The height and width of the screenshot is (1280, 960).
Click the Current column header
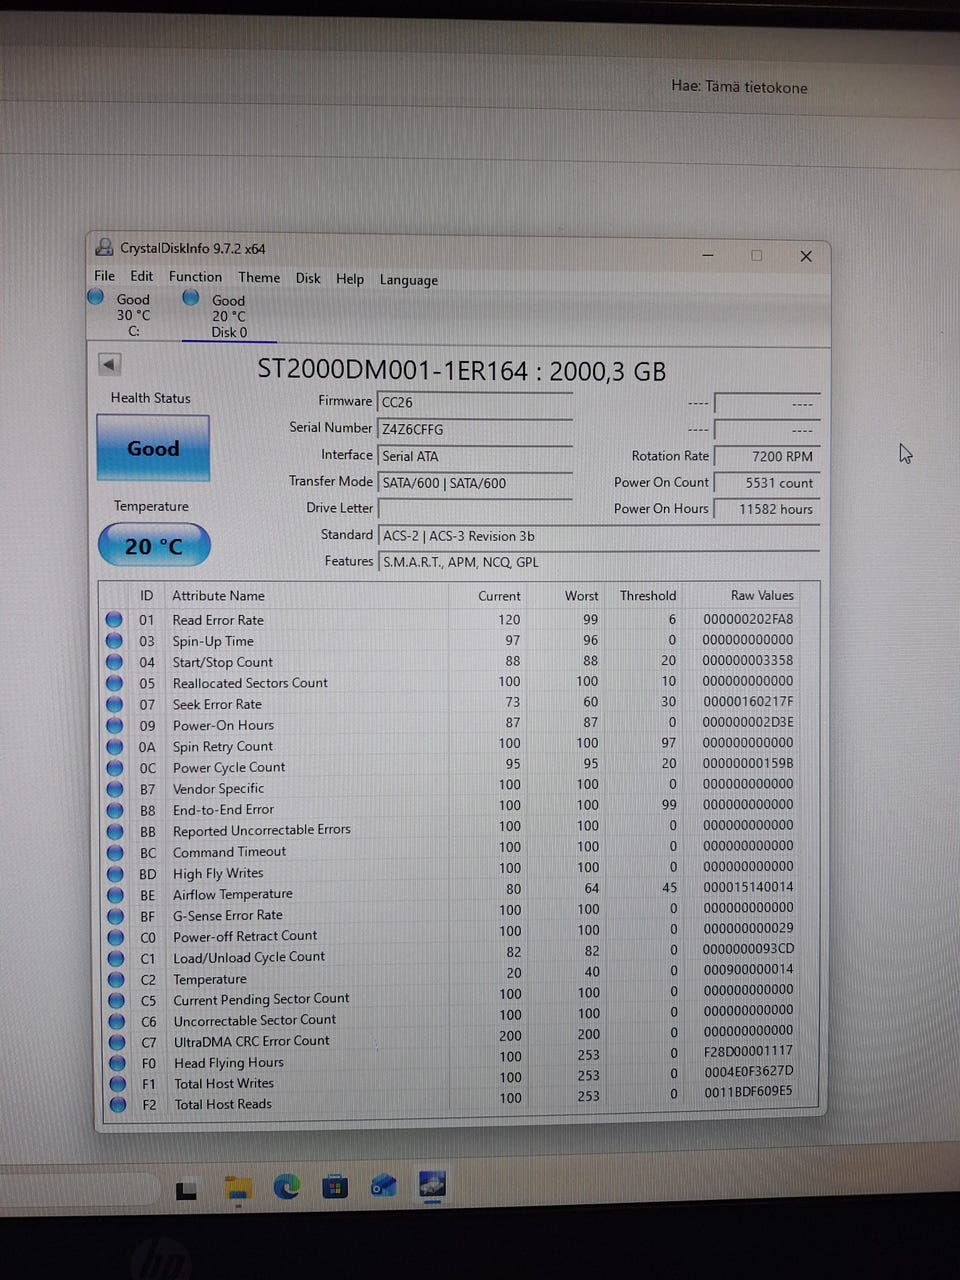tap(499, 595)
